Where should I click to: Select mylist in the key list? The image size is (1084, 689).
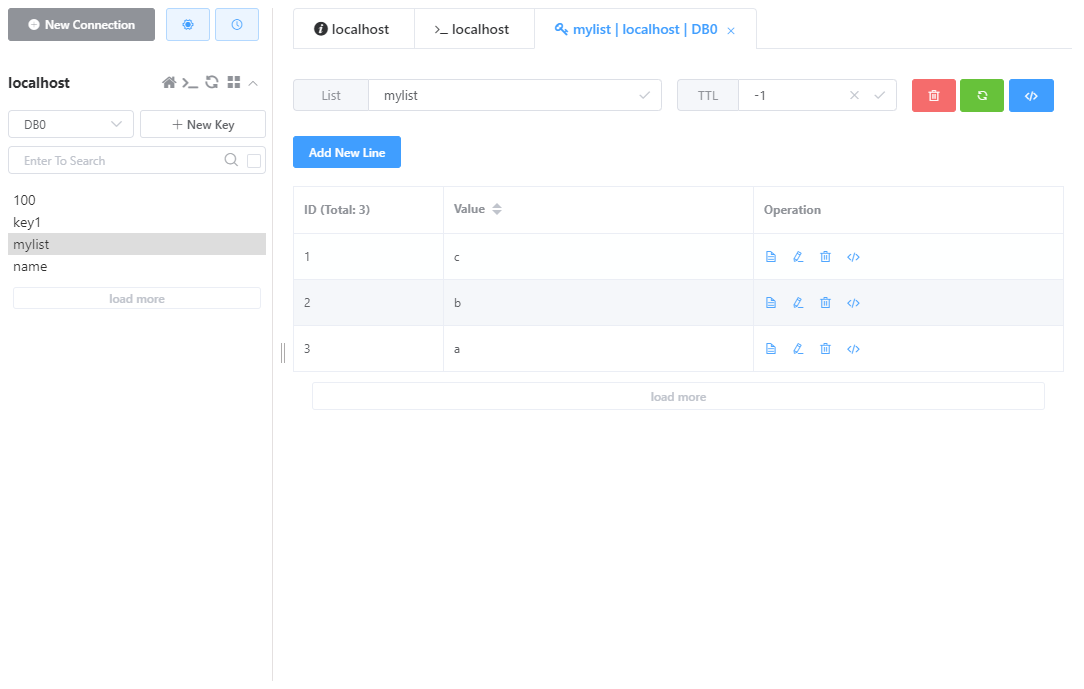coord(137,244)
